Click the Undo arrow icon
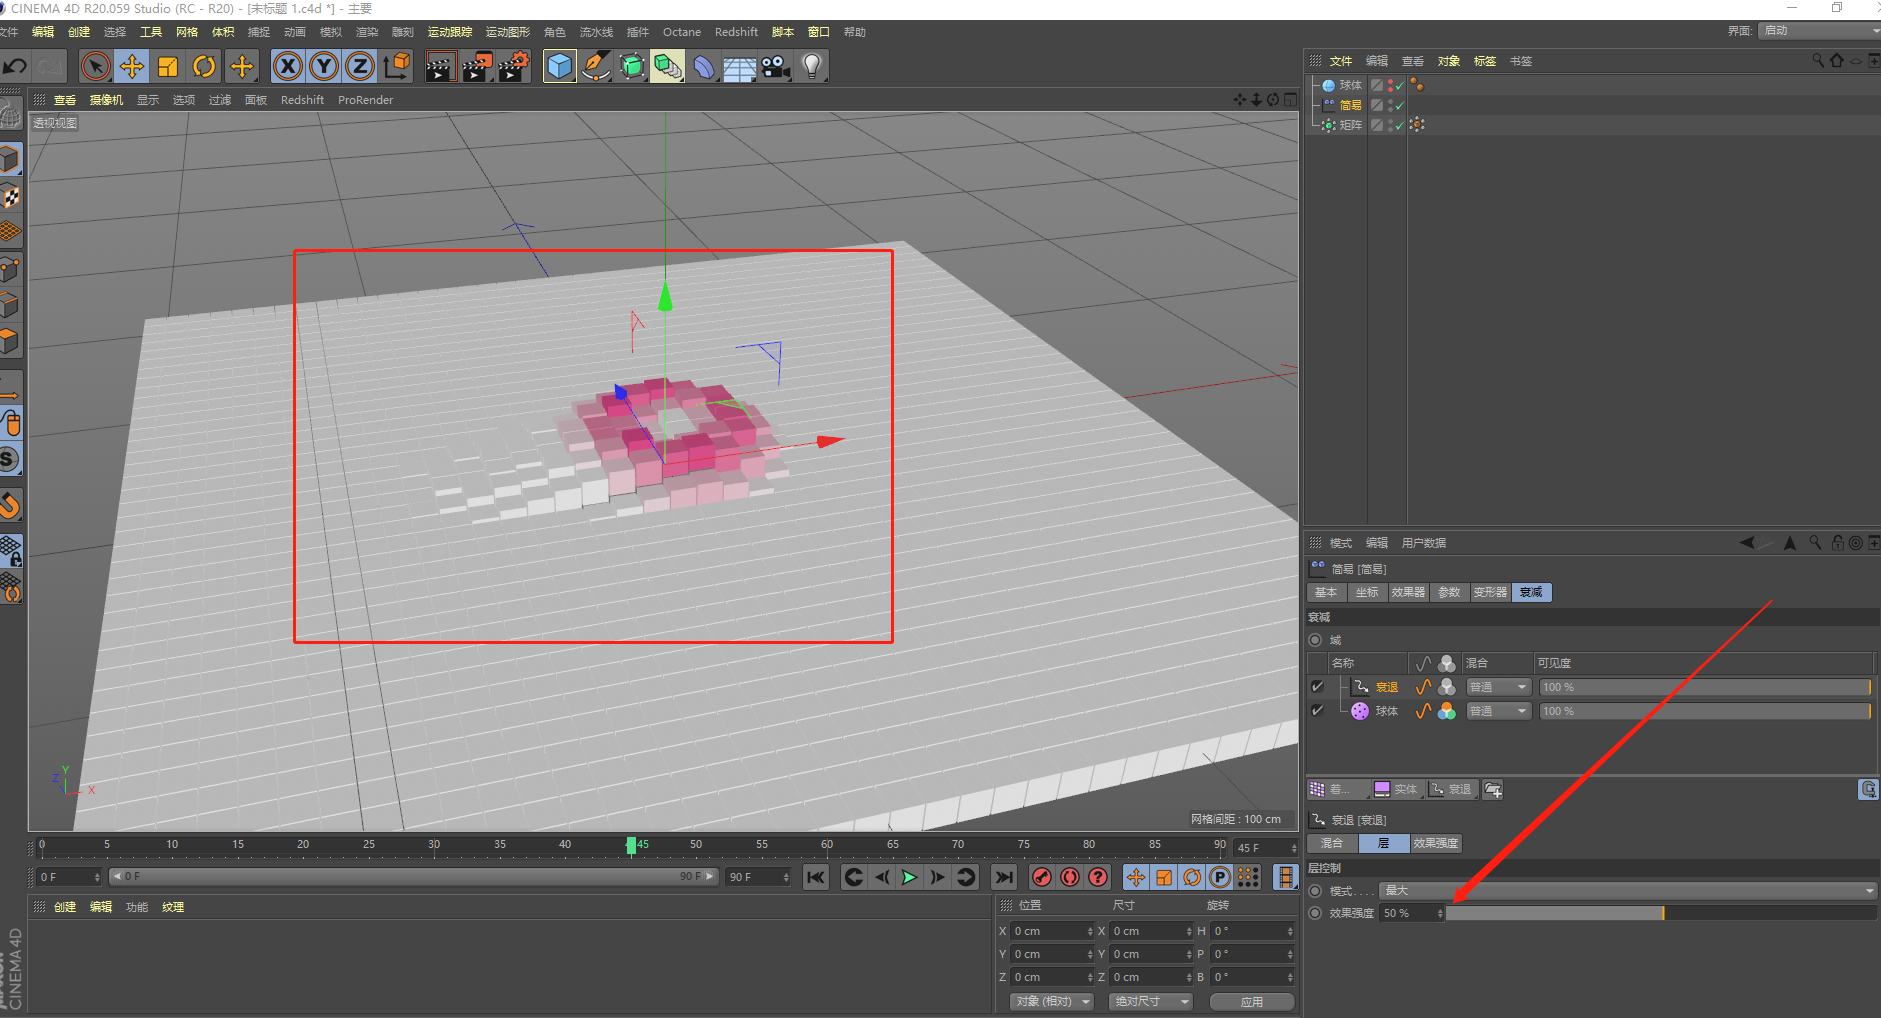1881x1018 pixels. (15, 67)
